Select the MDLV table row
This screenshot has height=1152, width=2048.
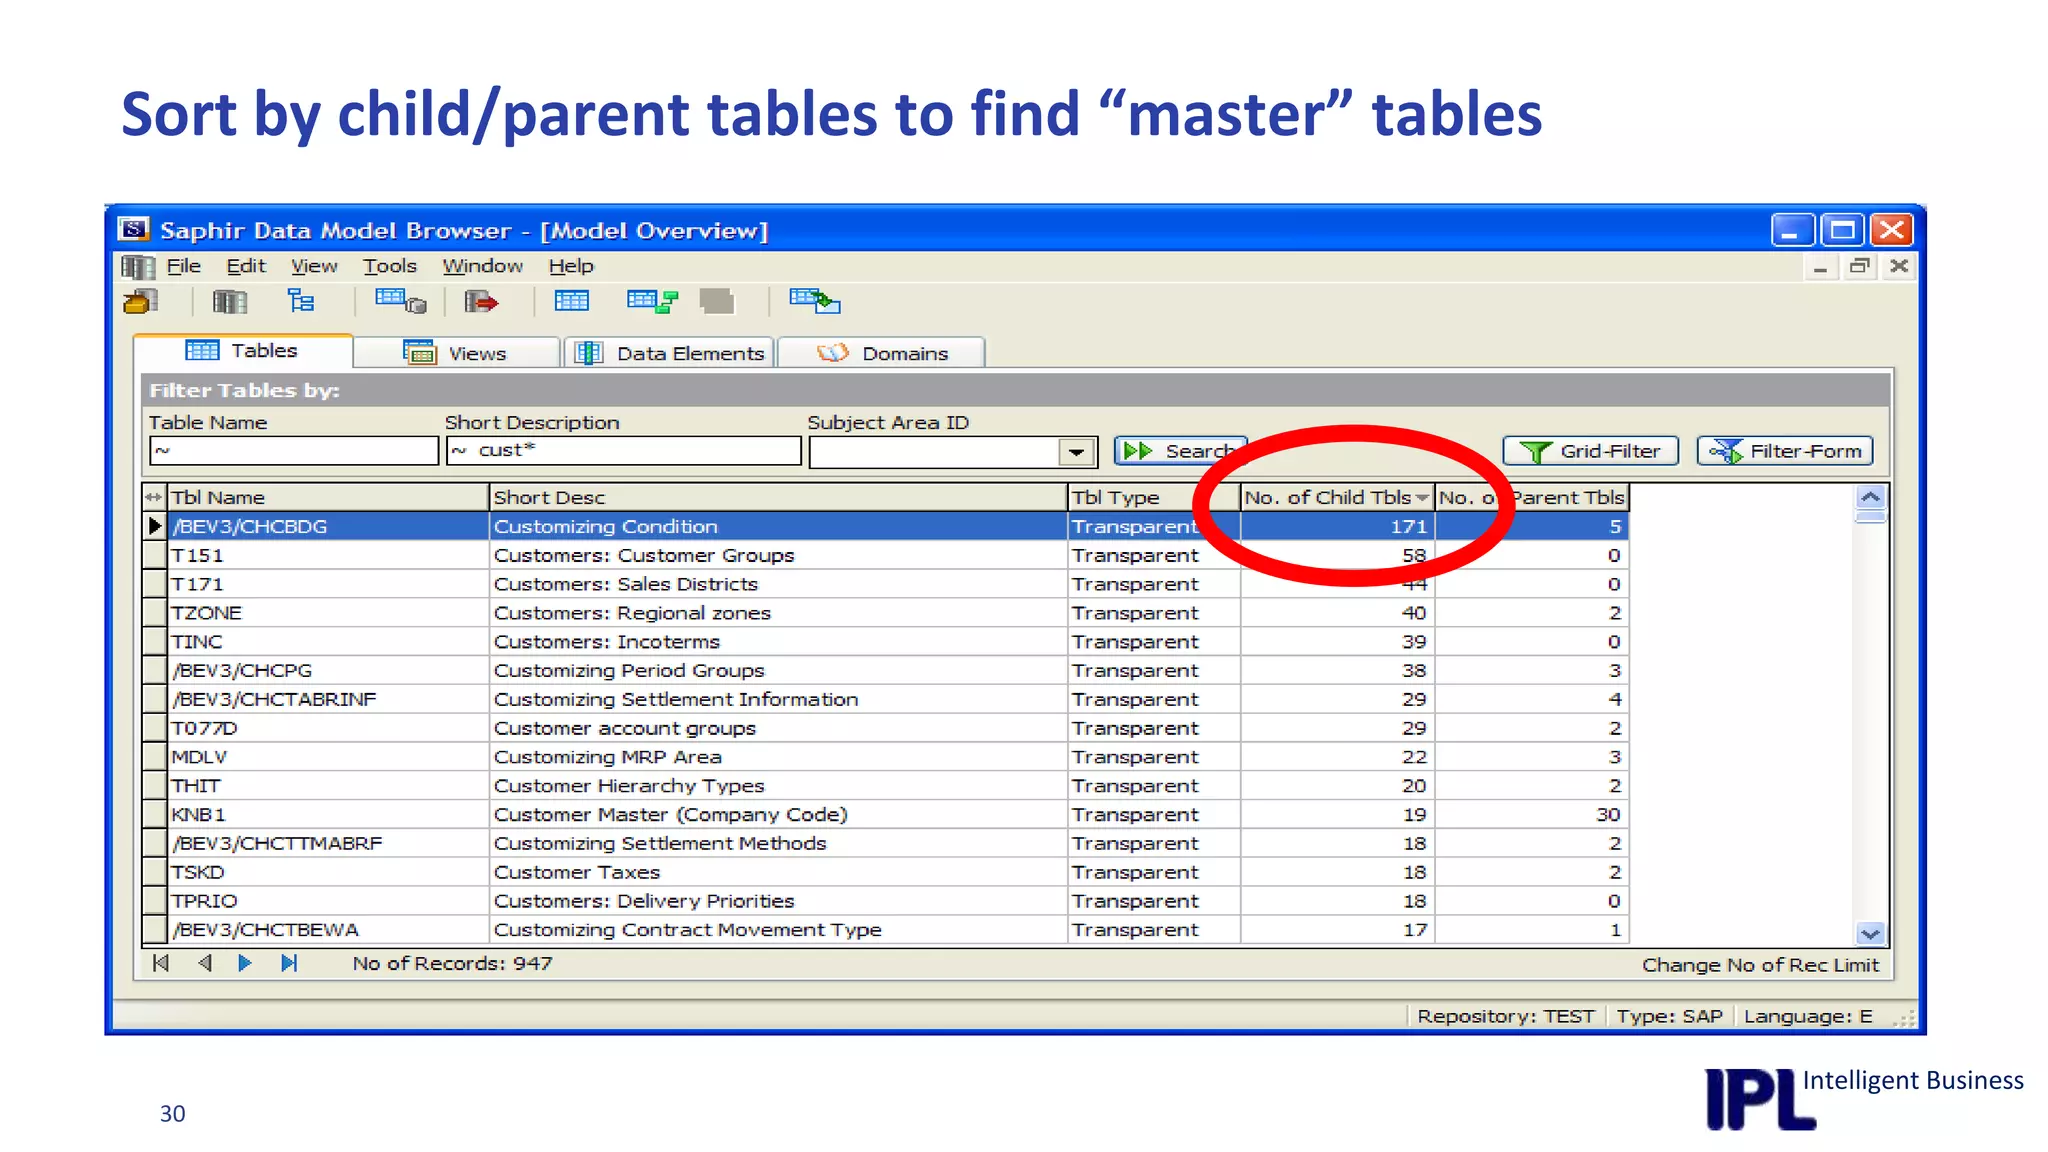pyautogui.click(x=886, y=757)
